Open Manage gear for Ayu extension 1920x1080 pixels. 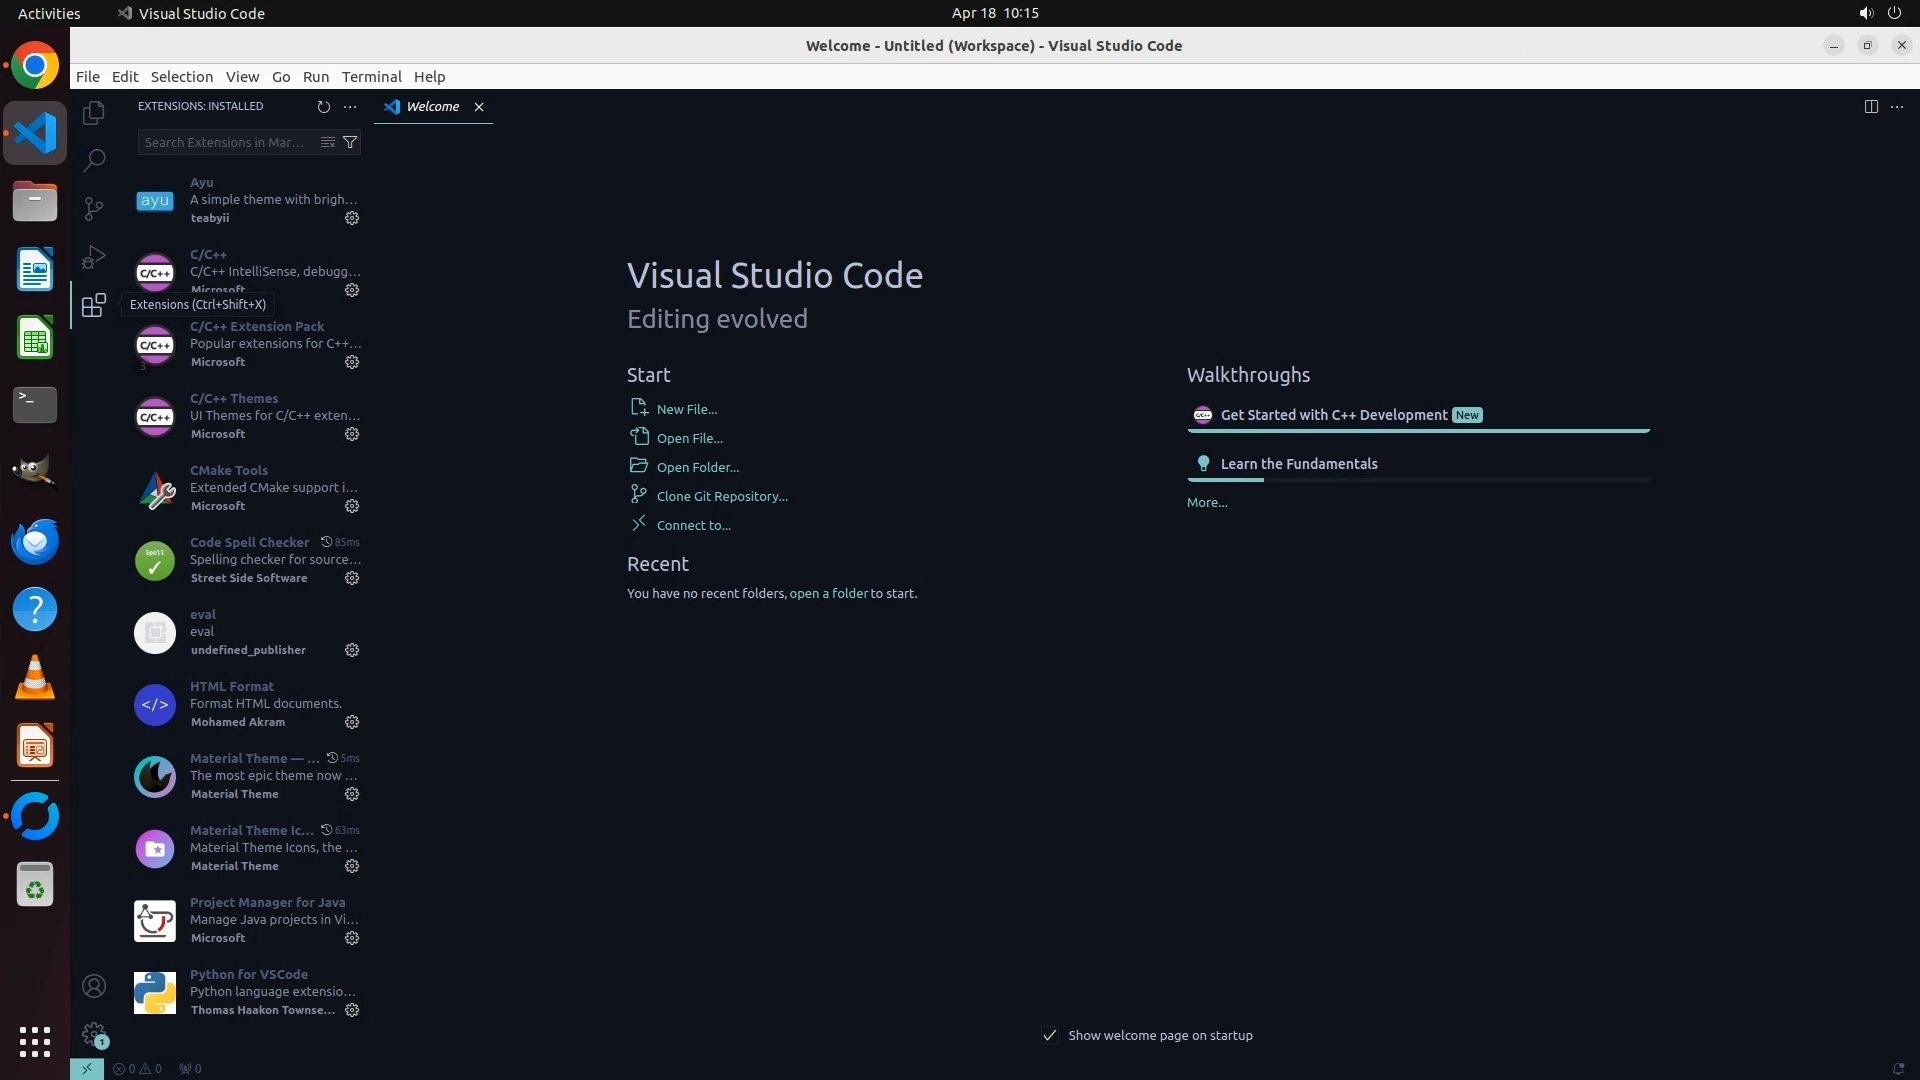click(352, 218)
